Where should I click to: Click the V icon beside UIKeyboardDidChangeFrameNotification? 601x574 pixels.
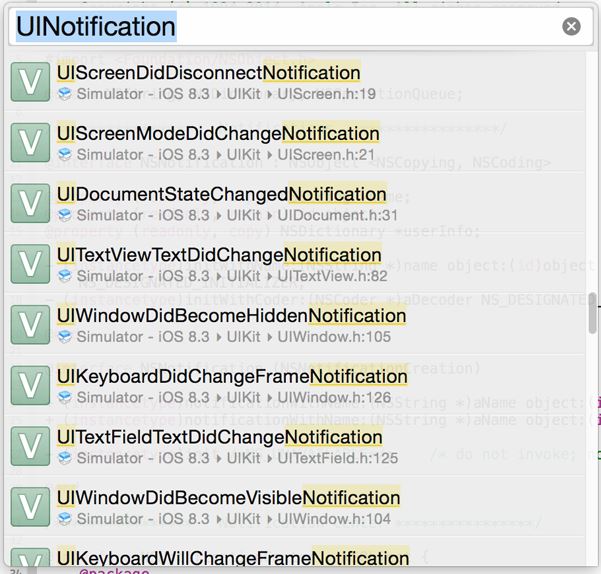pyautogui.click(x=30, y=386)
